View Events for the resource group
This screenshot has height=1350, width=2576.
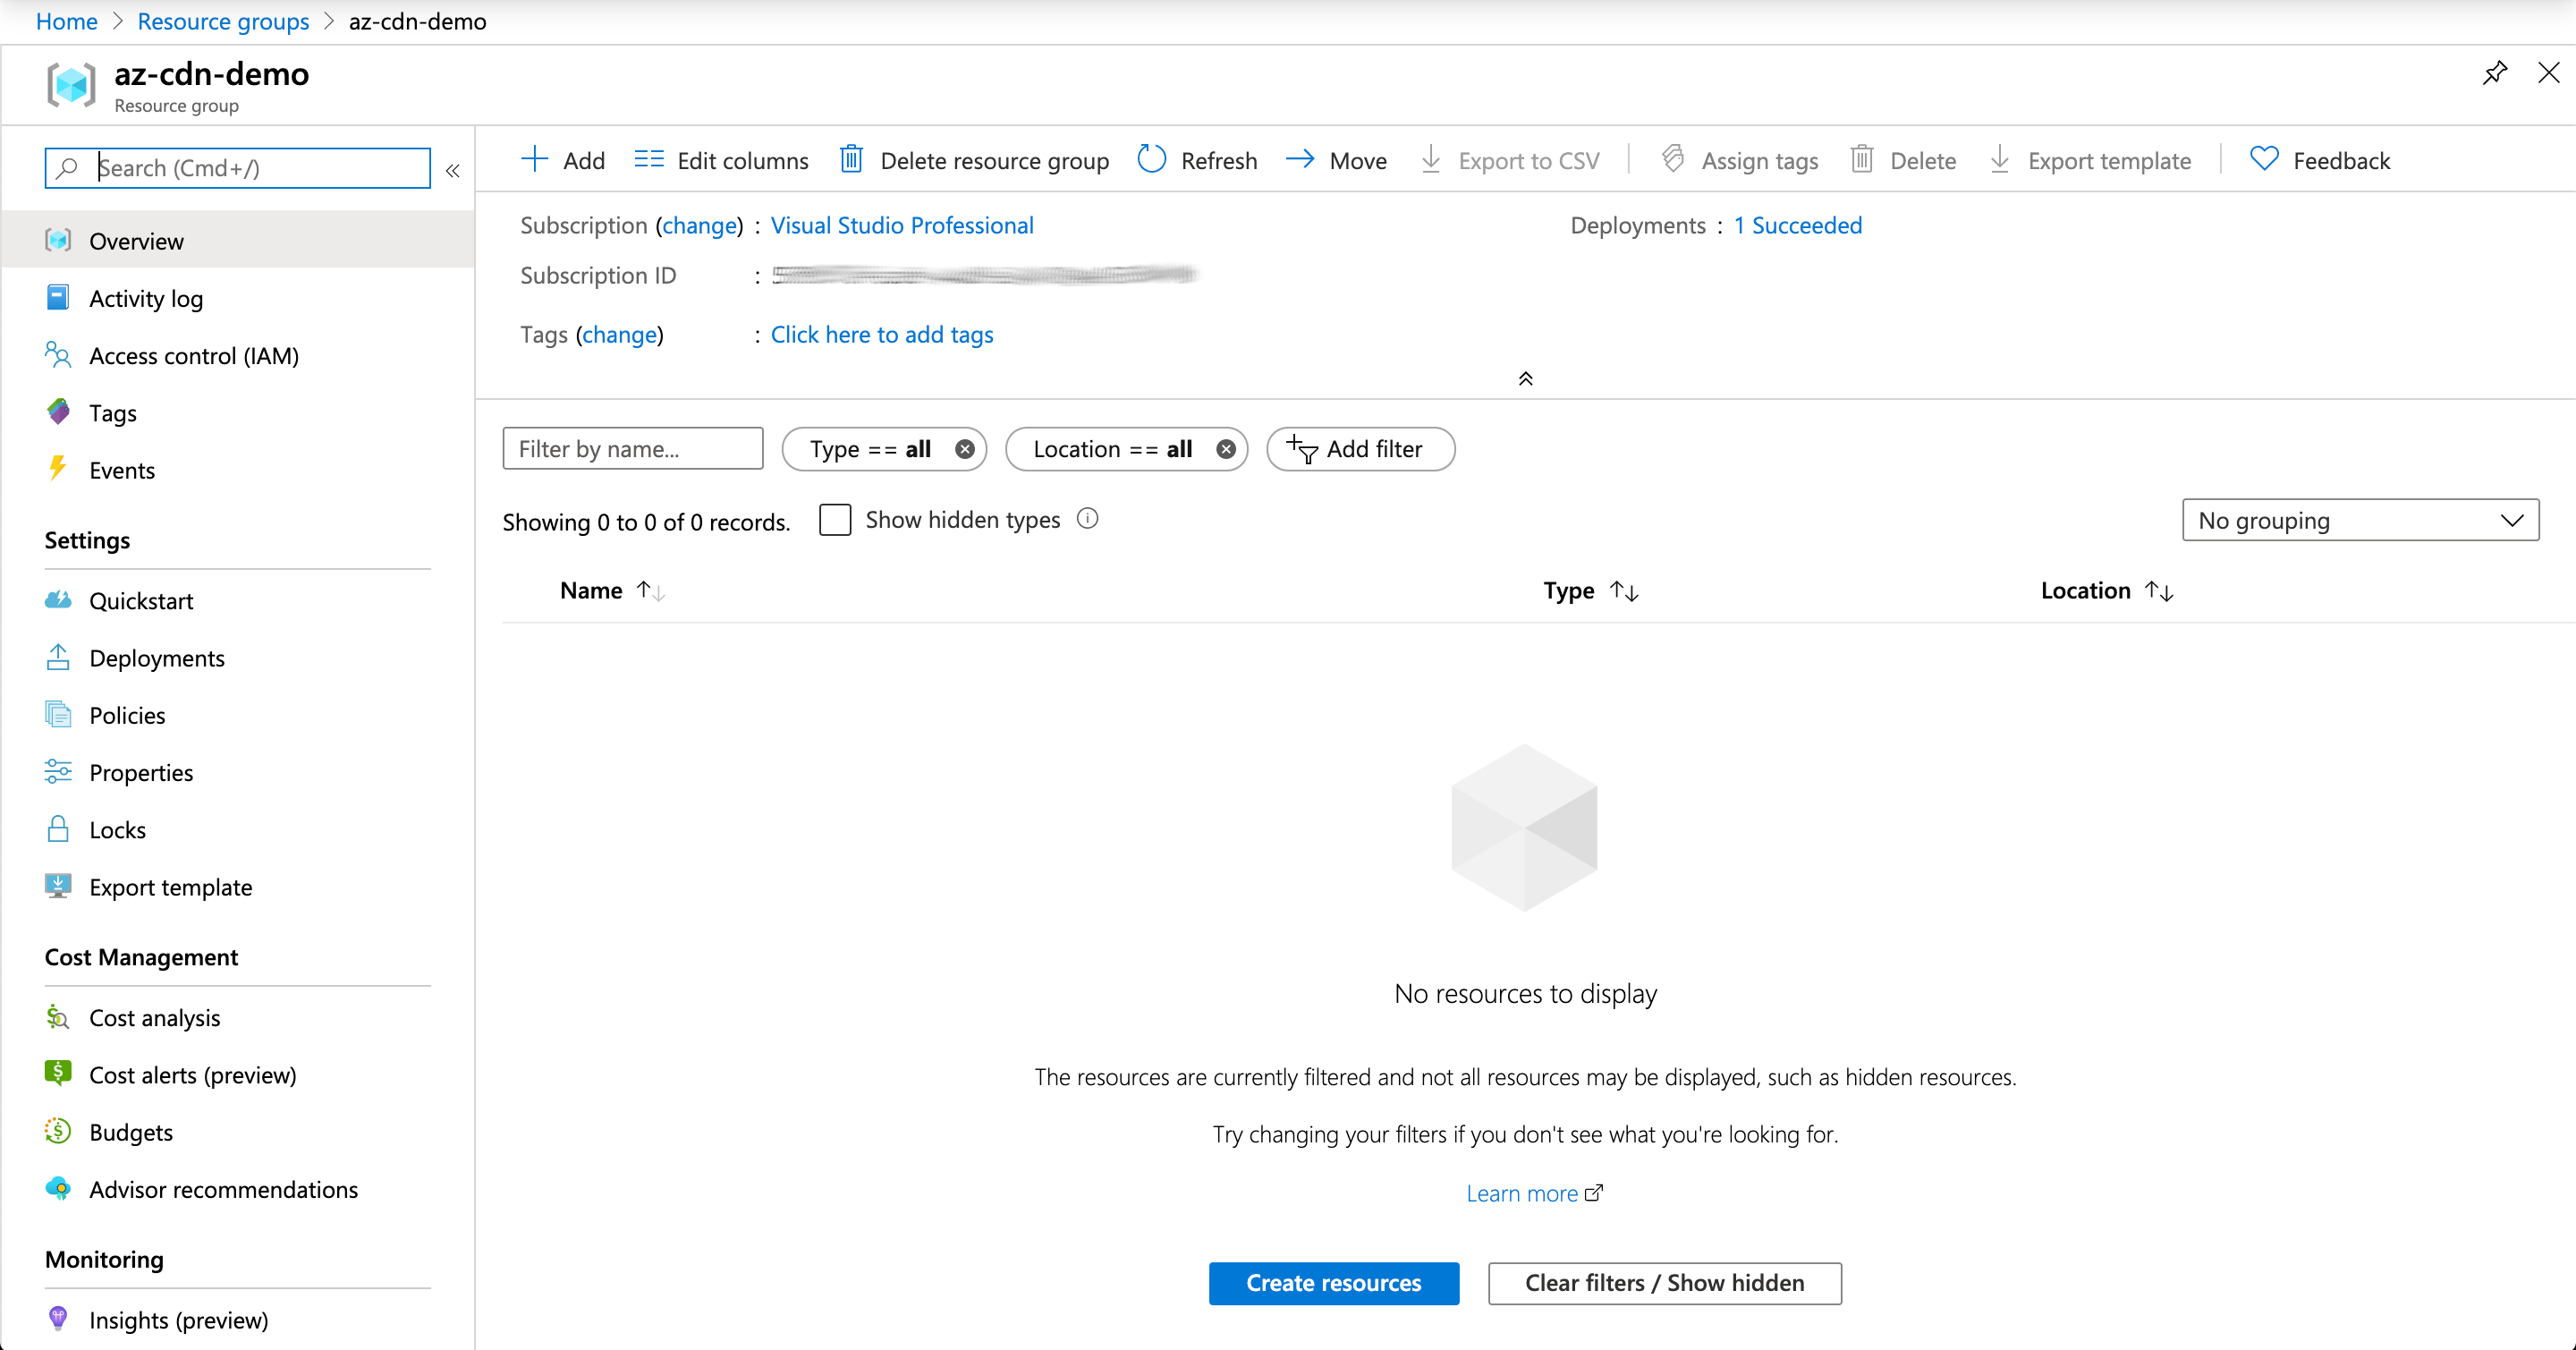click(122, 469)
